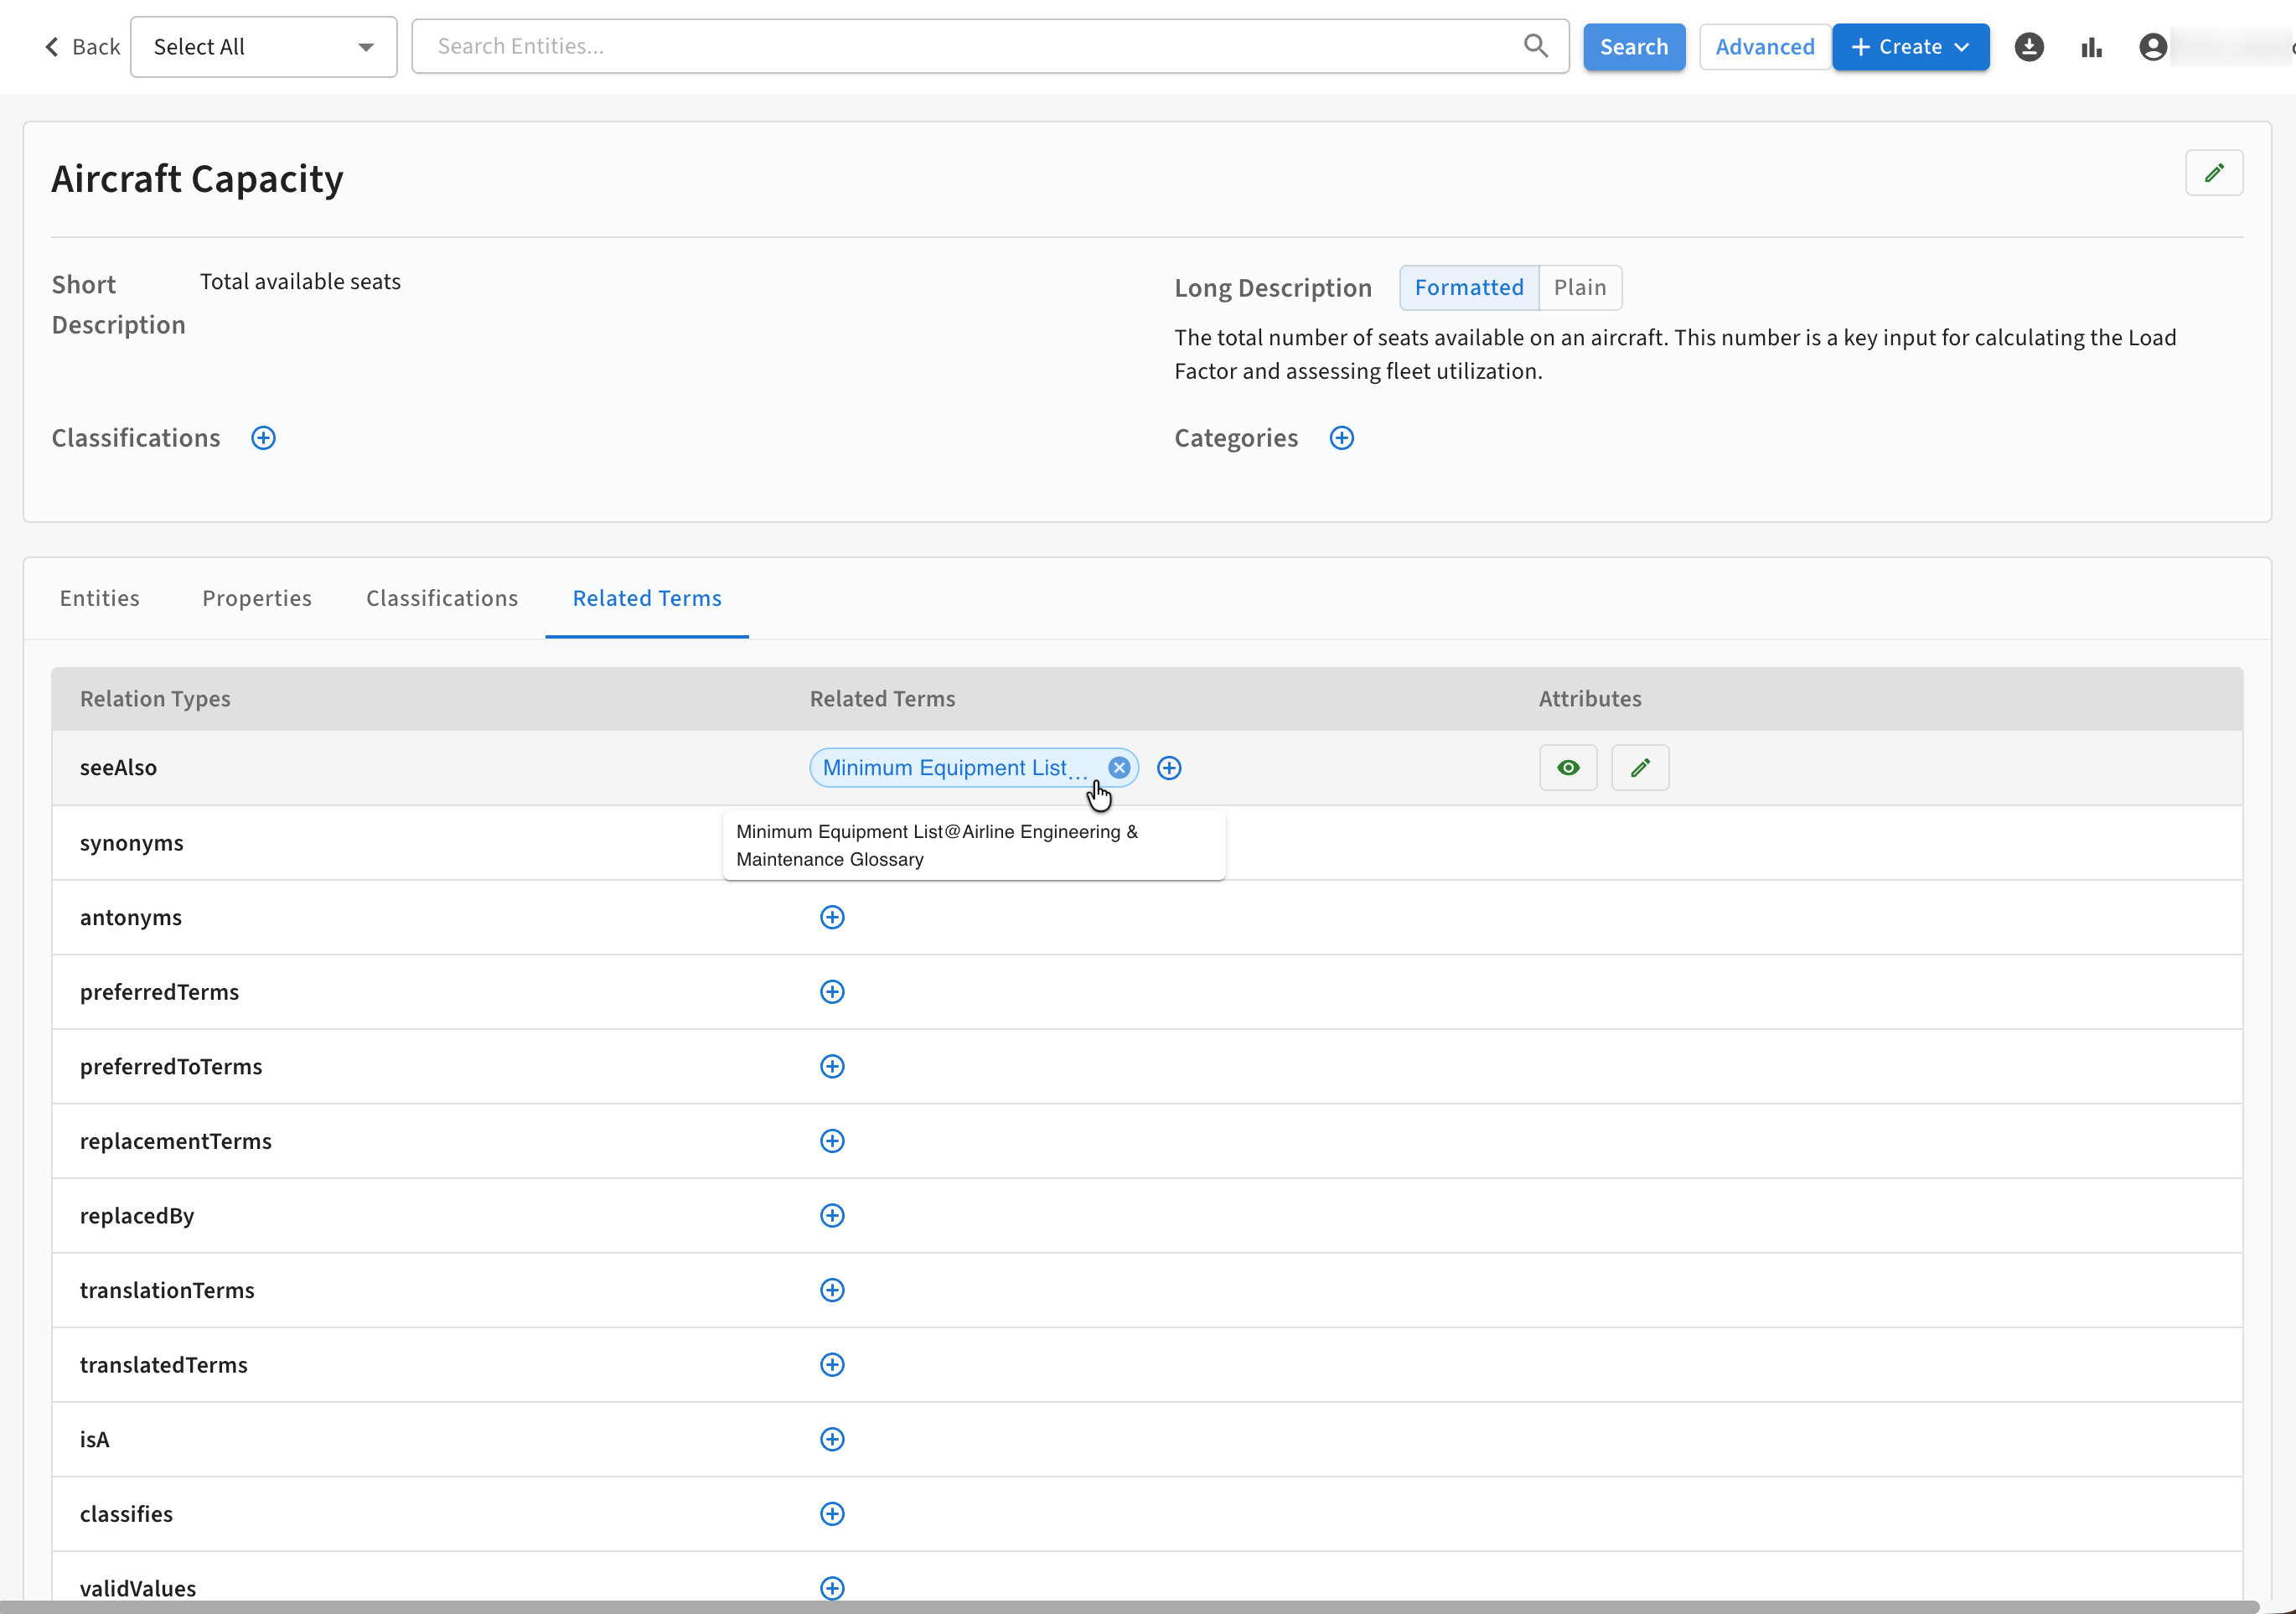
Task: Click the blue Search button
Action: (1634, 47)
